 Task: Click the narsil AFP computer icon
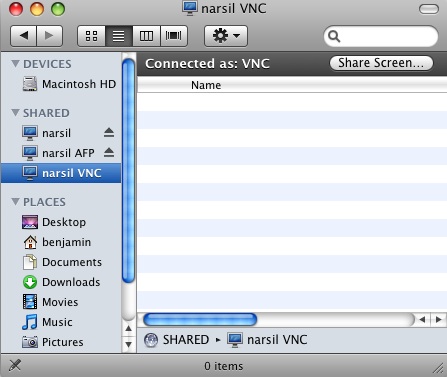coord(30,153)
